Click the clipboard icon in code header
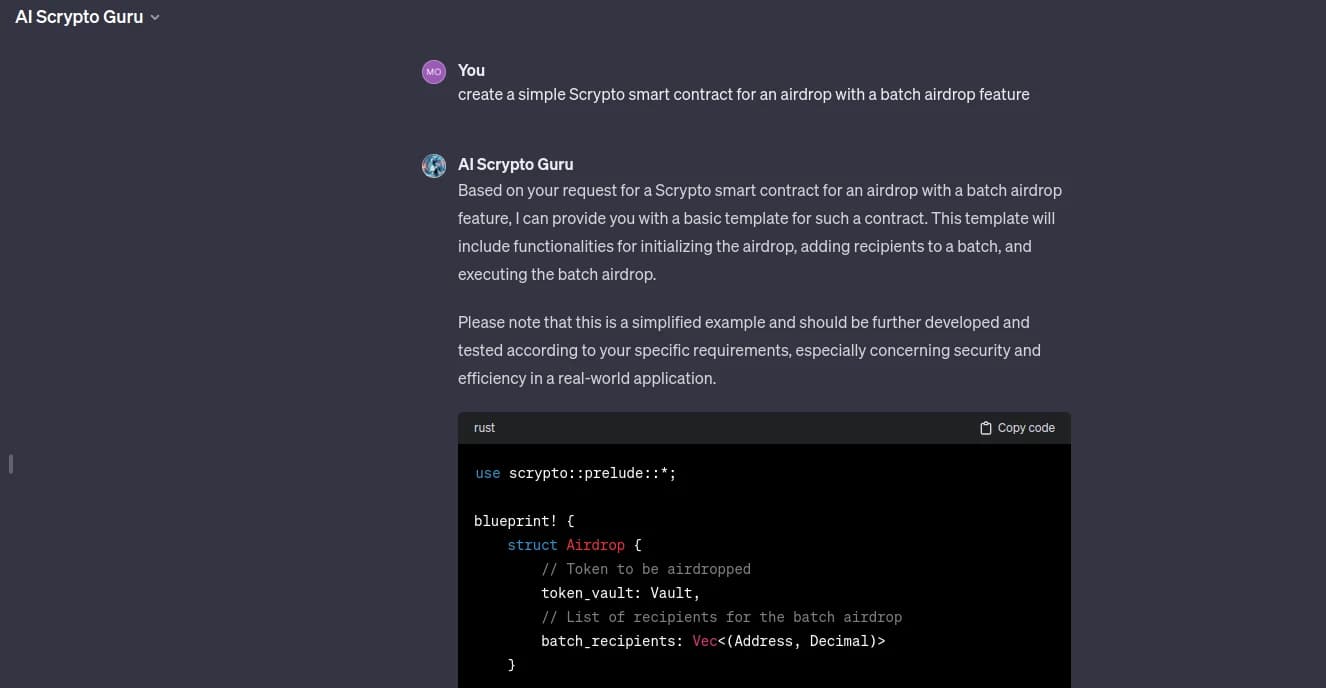This screenshot has width=1326, height=688. (986, 428)
